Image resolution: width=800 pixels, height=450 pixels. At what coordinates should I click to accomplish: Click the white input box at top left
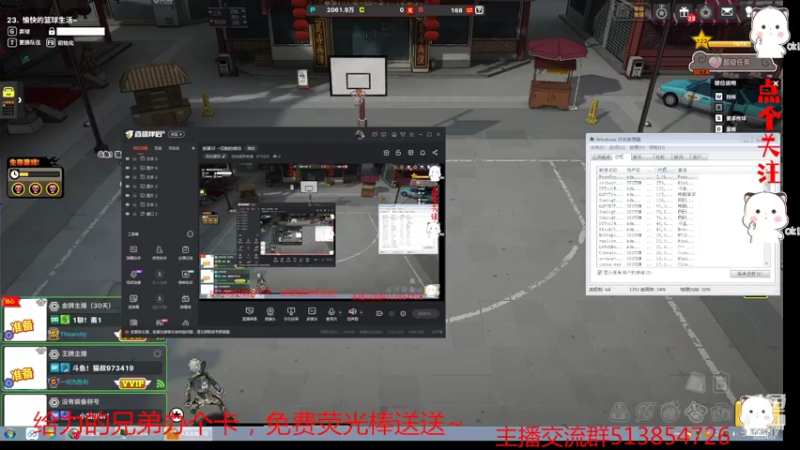(81, 31)
